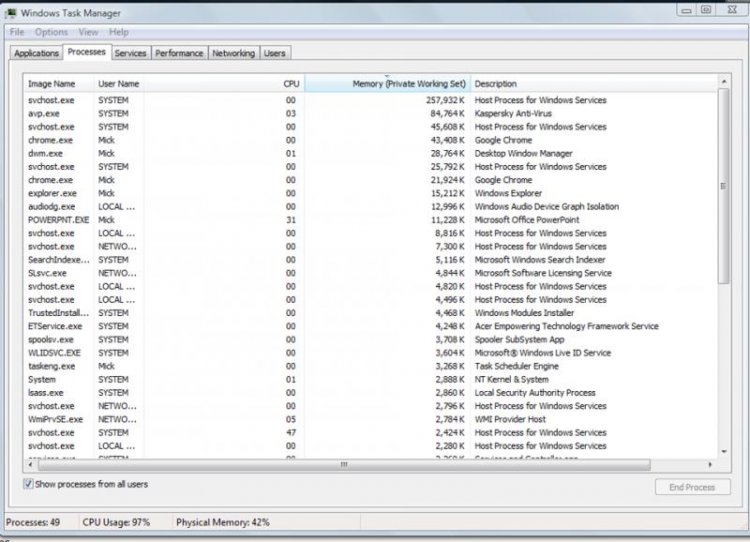The height and width of the screenshot is (542, 750).
Task: Open the View menu
Action: point(88,32)
